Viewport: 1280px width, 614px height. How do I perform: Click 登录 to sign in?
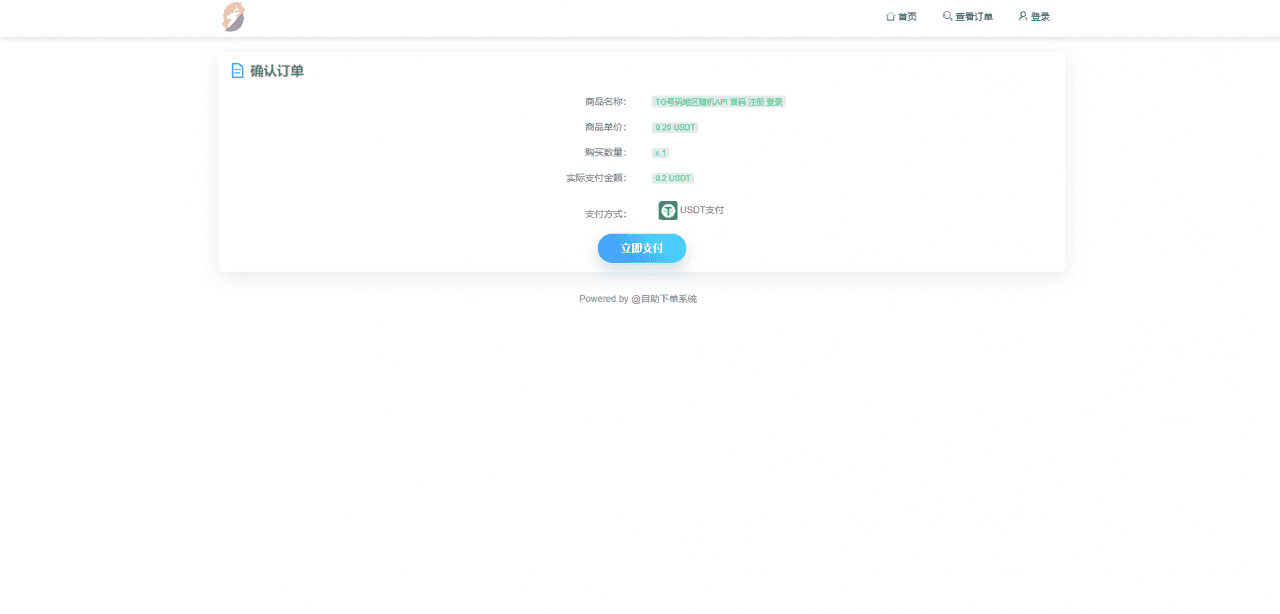[x=1034, y=17]
